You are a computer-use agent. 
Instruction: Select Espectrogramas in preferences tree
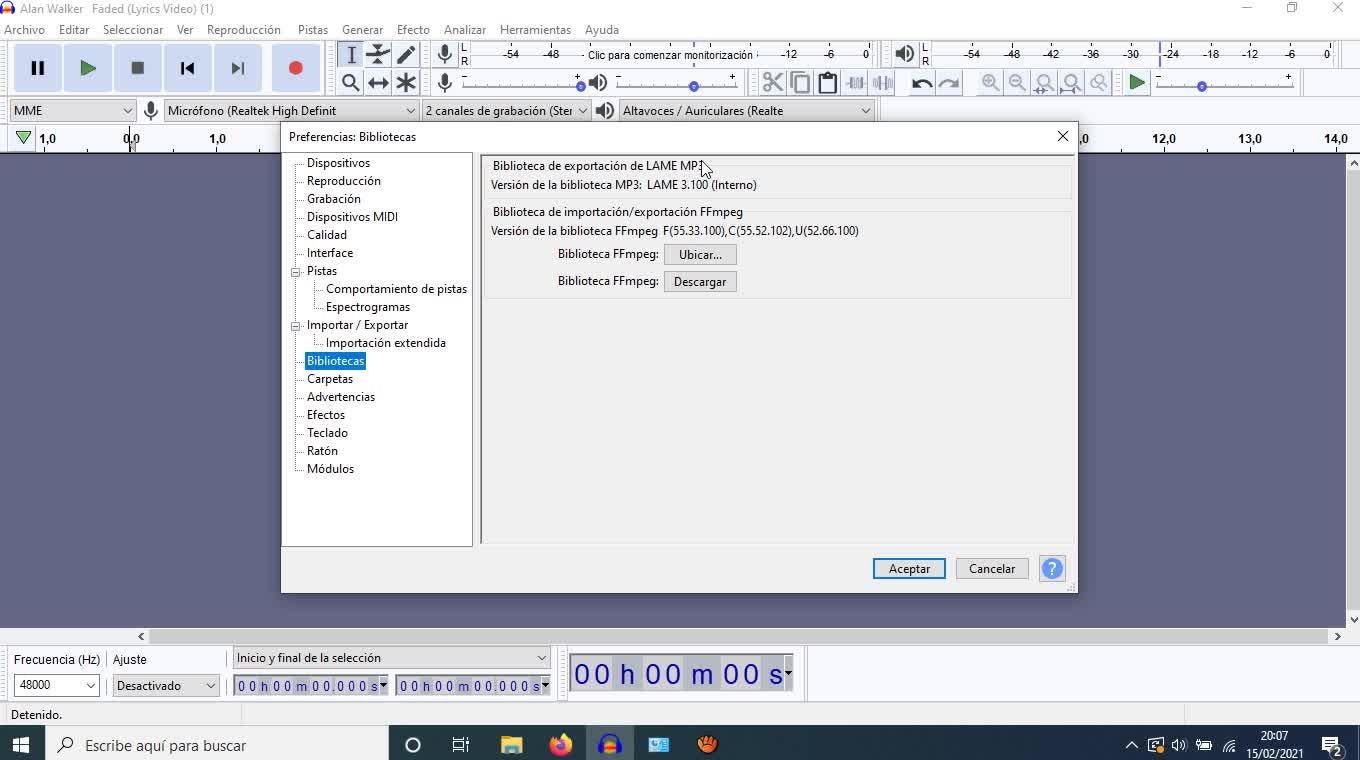click(368, 307)
